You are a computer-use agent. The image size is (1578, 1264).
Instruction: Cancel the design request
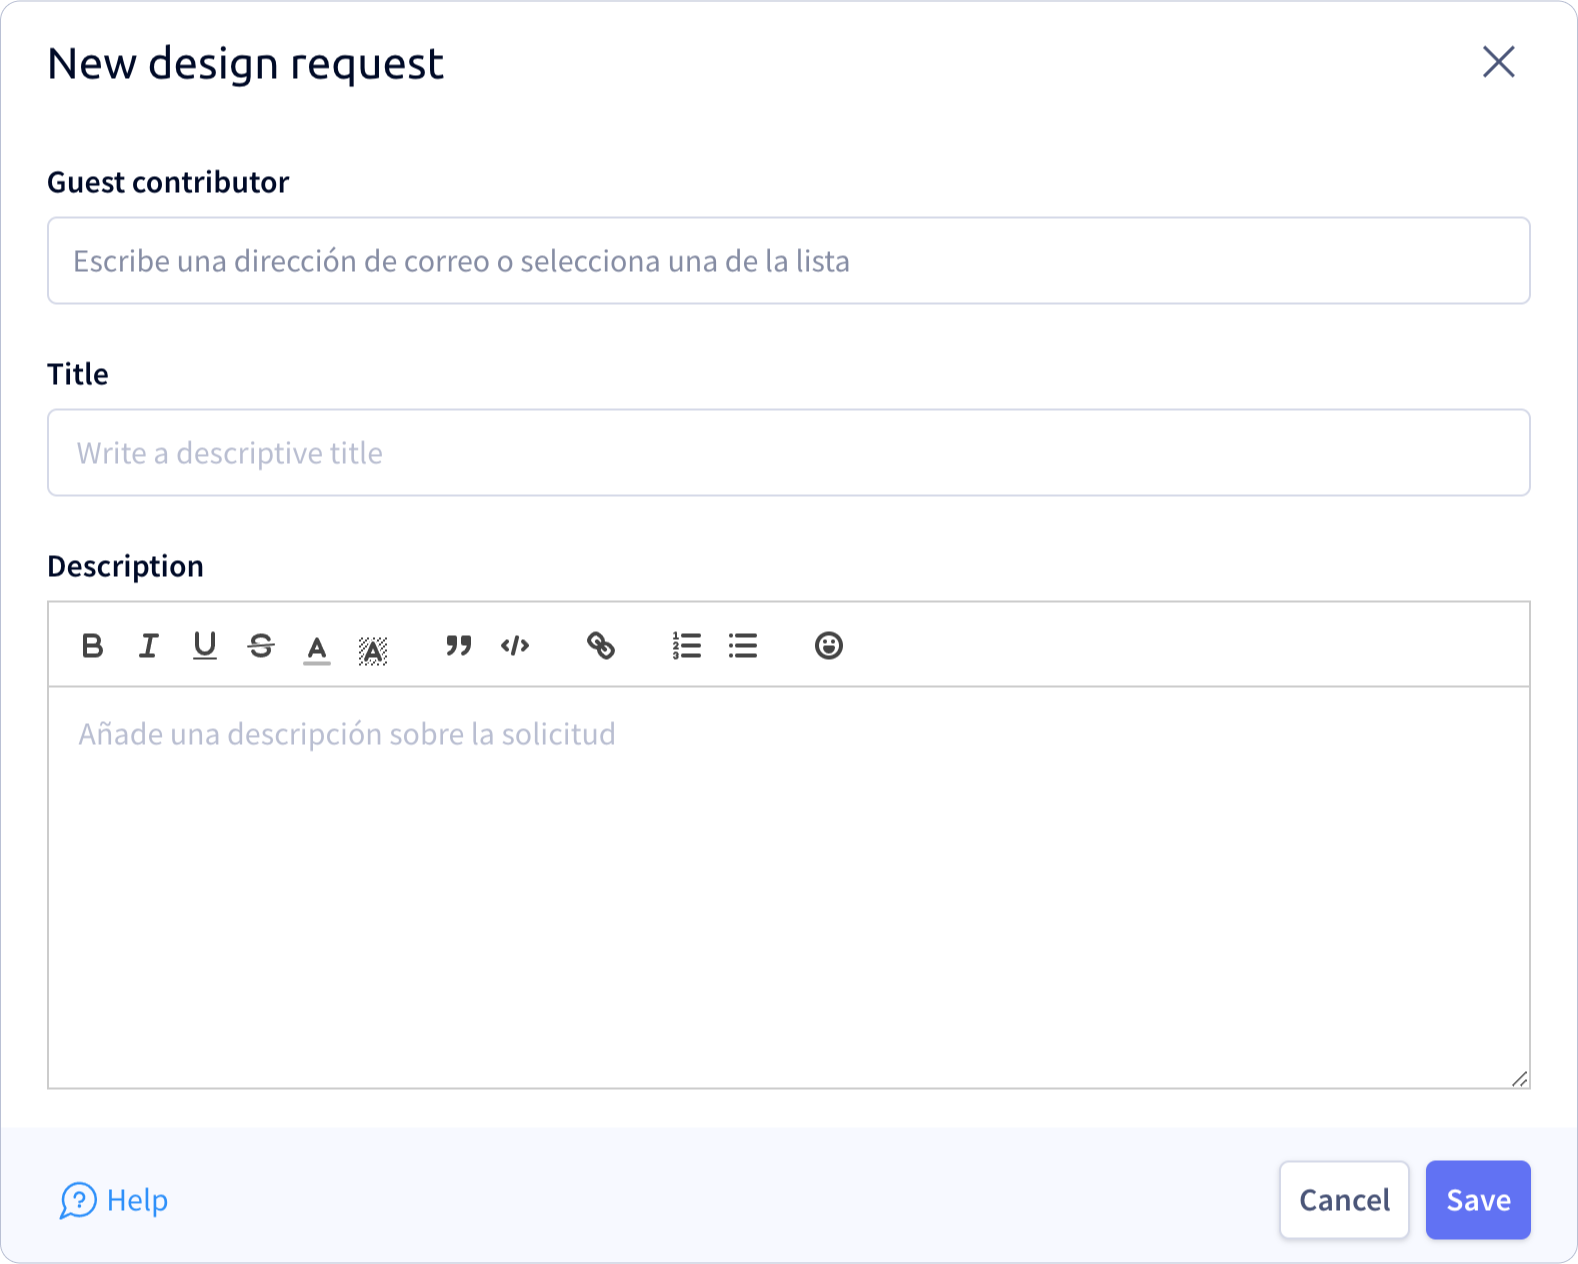pyautogui.click(x=1344, y=1200)
